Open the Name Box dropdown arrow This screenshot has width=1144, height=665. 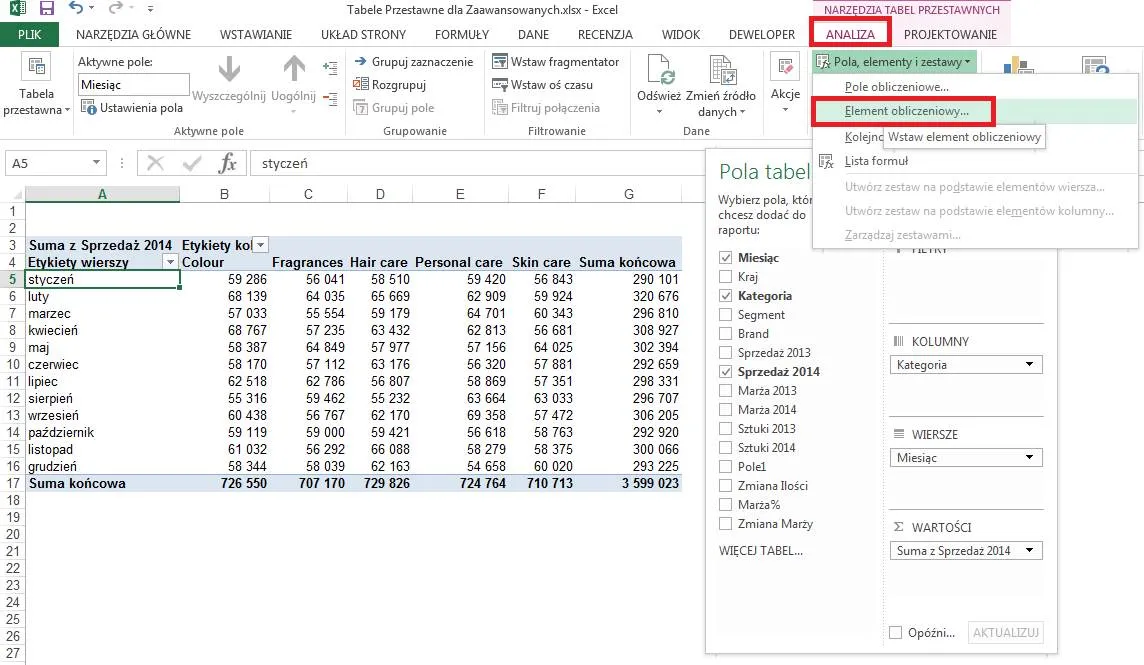96,163
